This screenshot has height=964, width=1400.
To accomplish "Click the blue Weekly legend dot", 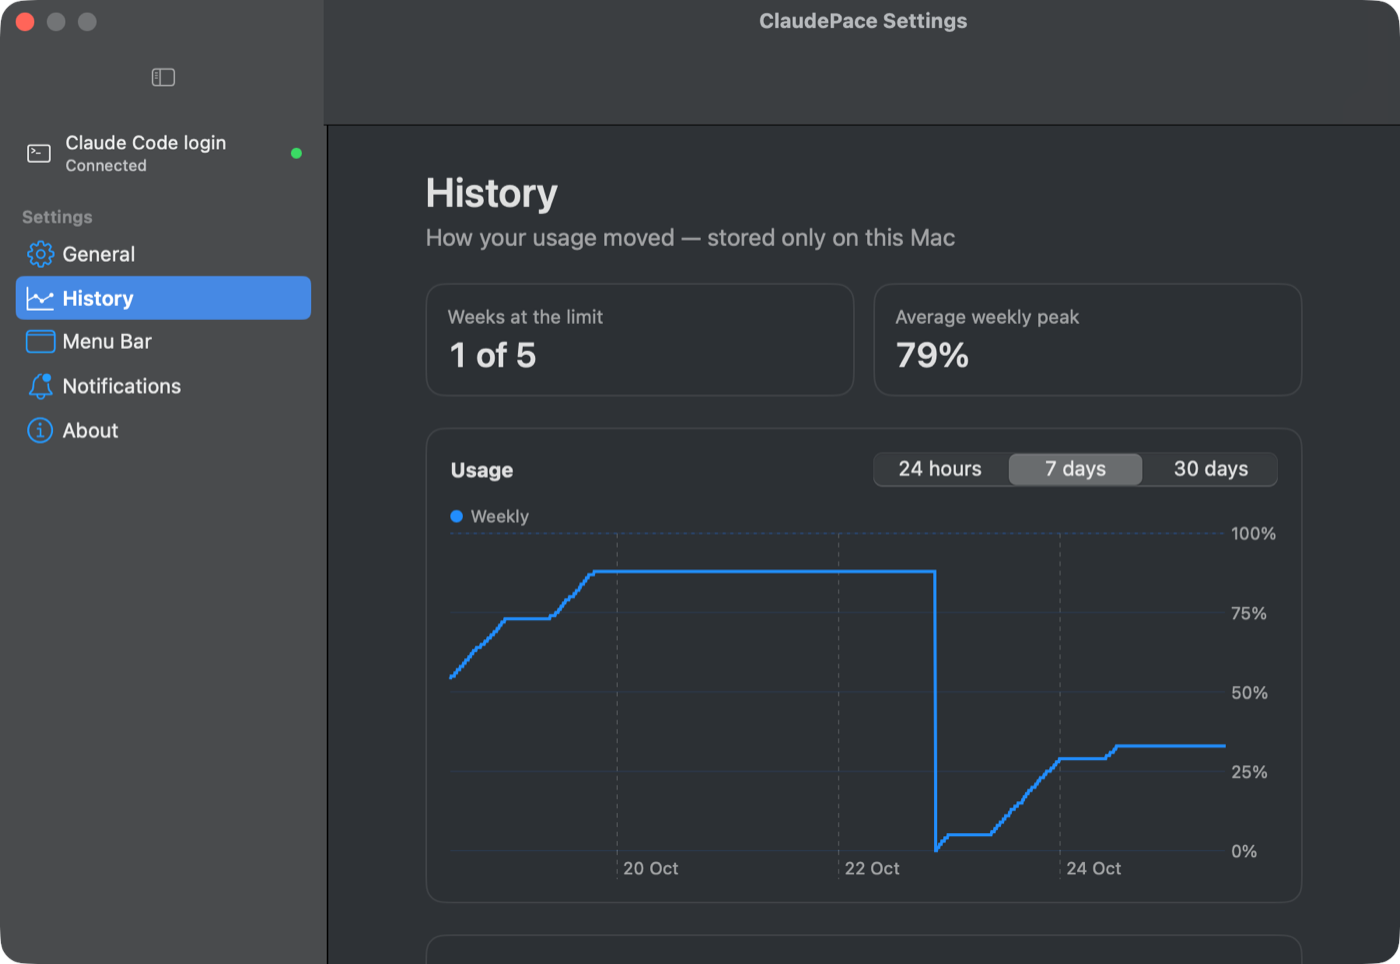I will click(456, 516).
